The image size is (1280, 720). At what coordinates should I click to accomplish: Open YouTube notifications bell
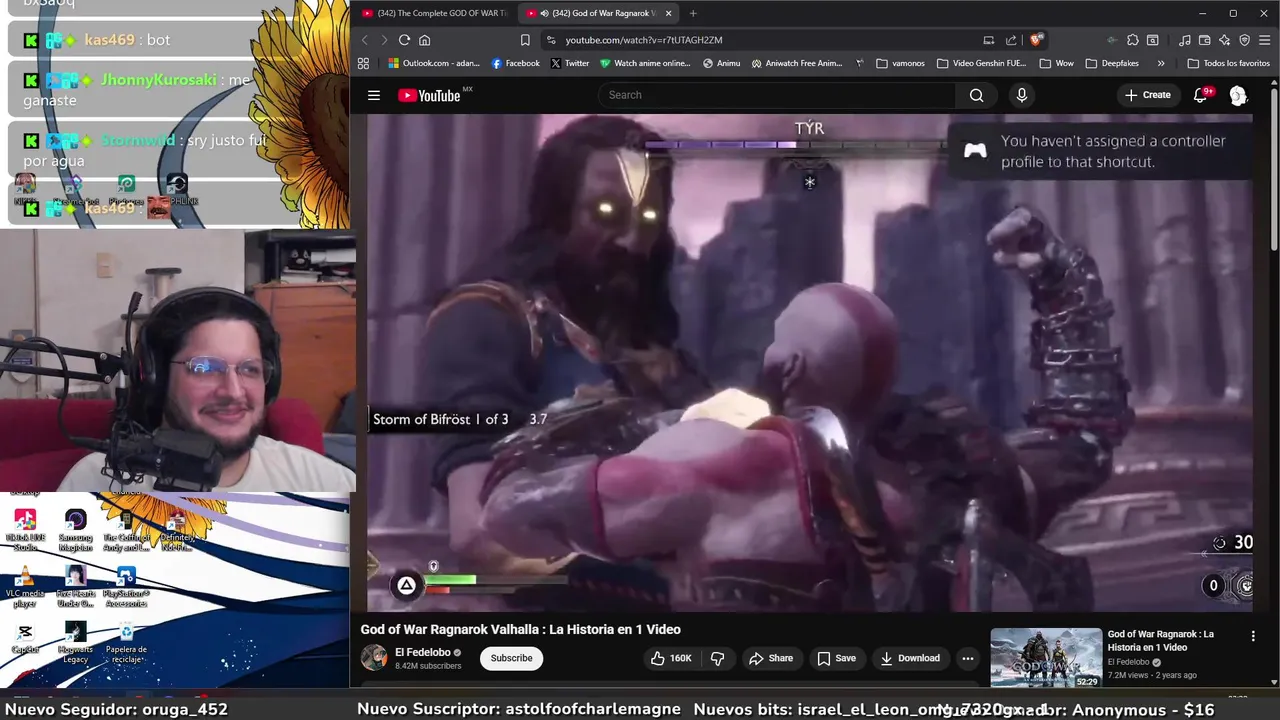[x=1201, y=95]
